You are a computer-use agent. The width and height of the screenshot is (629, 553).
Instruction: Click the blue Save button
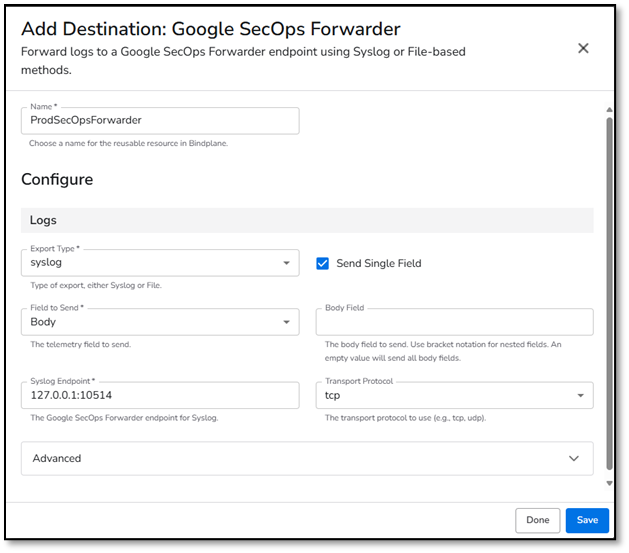tap(587, 521)
